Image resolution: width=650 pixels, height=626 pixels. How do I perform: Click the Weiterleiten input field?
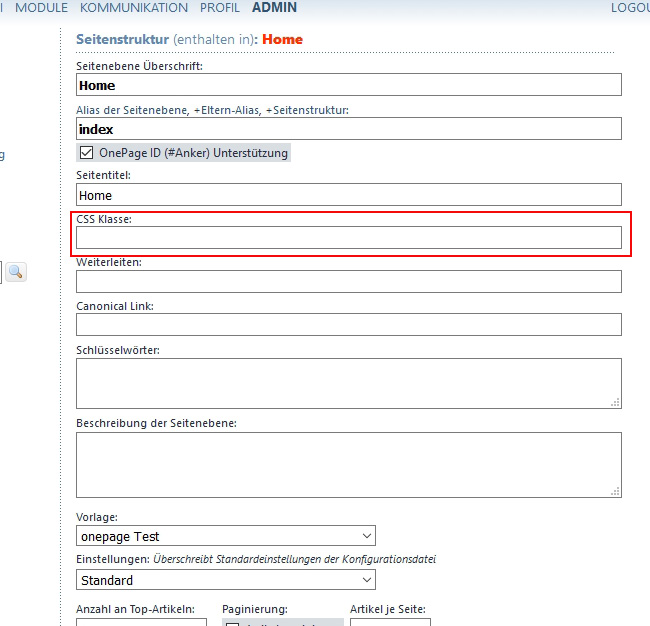(348, 281)
